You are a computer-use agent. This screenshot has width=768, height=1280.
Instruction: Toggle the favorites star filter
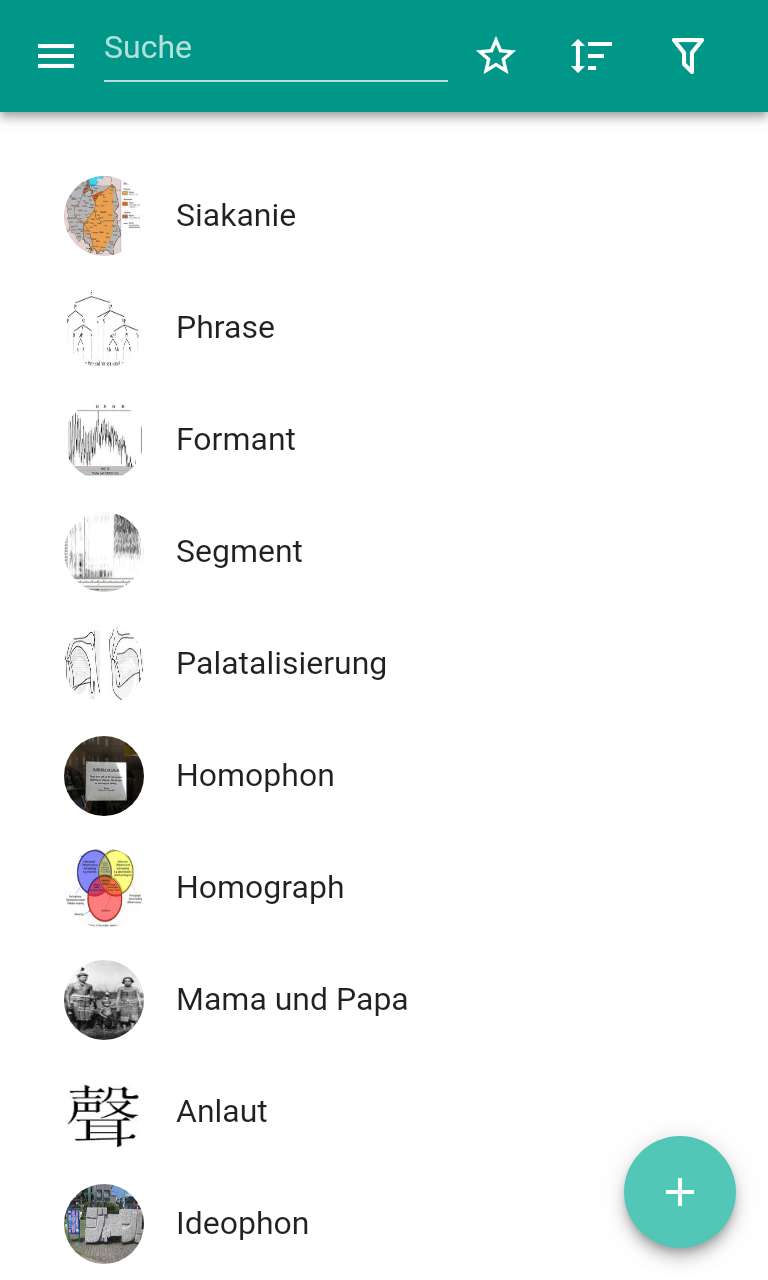pyautogui.click(x=496, y=56)
